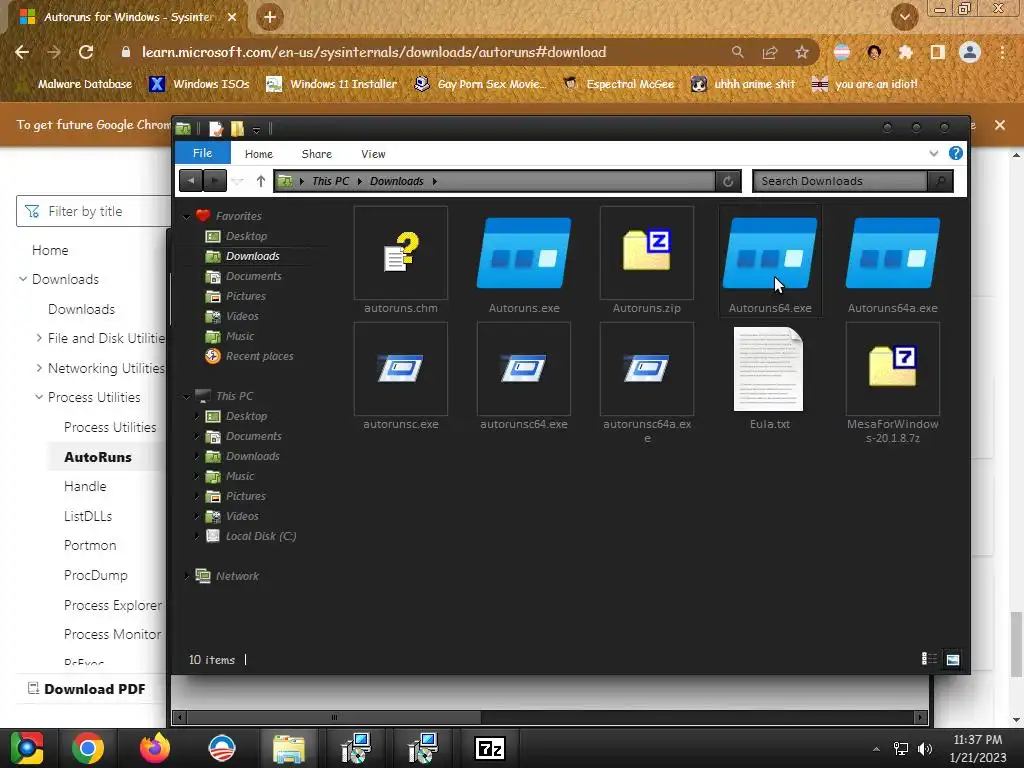Select the autorunsc64a.exe file

click(647, 383)
